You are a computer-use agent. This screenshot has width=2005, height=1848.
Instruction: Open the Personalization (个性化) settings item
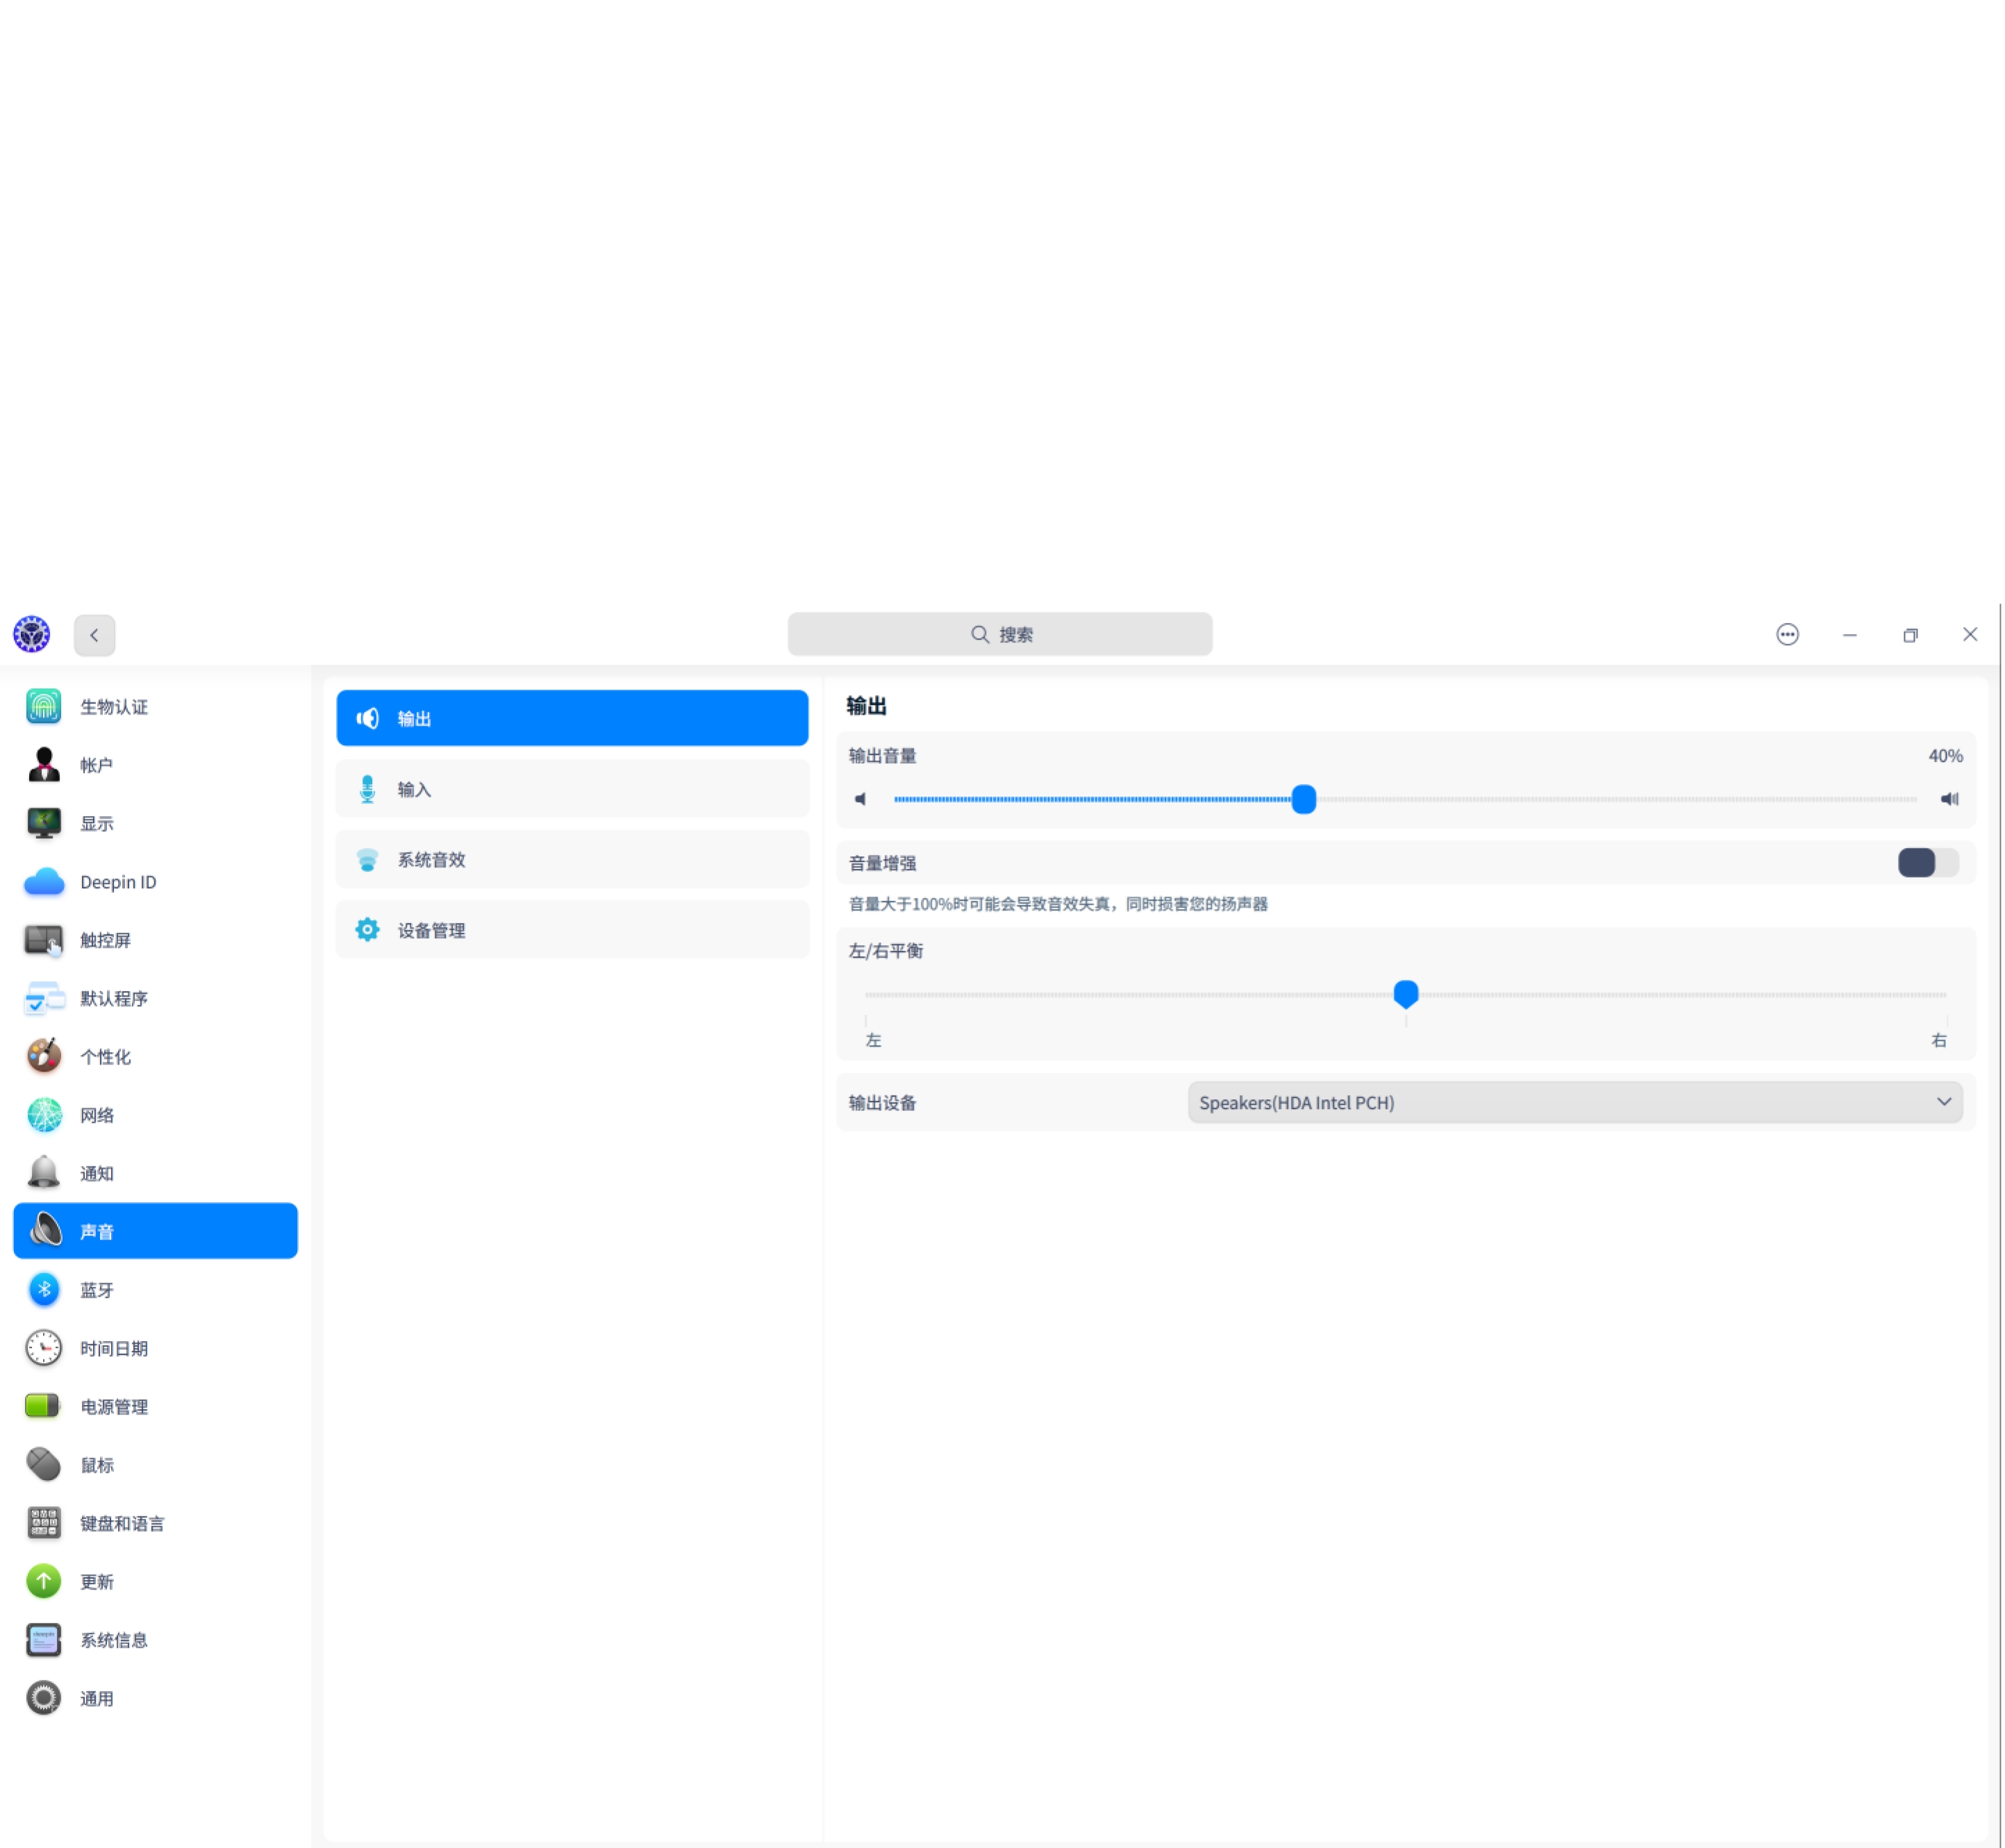click(x=105, y=1056)
